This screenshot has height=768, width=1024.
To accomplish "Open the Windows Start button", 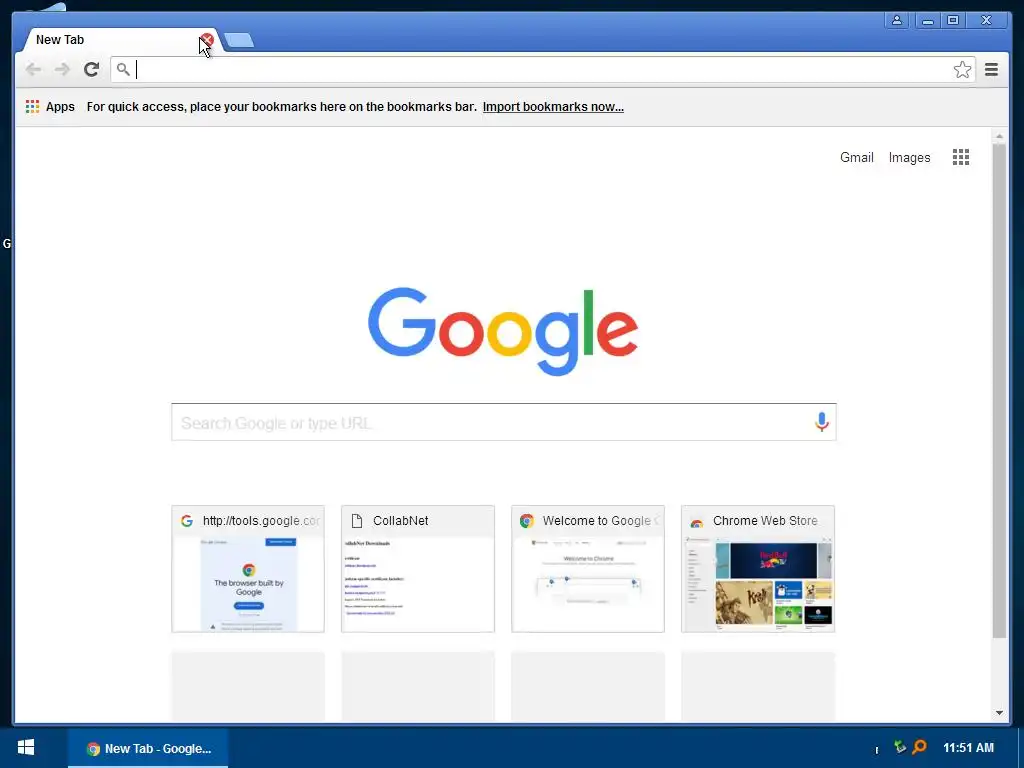I will click(x=26, y=748).
